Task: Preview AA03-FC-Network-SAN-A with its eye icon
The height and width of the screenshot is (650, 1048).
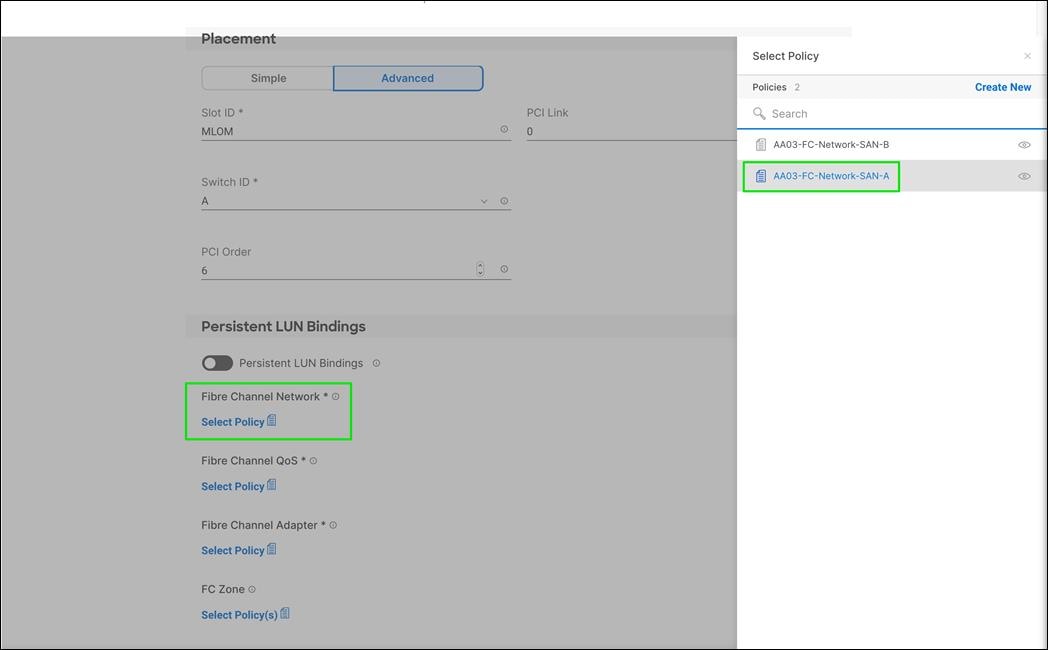Action: coord(1024,175)
